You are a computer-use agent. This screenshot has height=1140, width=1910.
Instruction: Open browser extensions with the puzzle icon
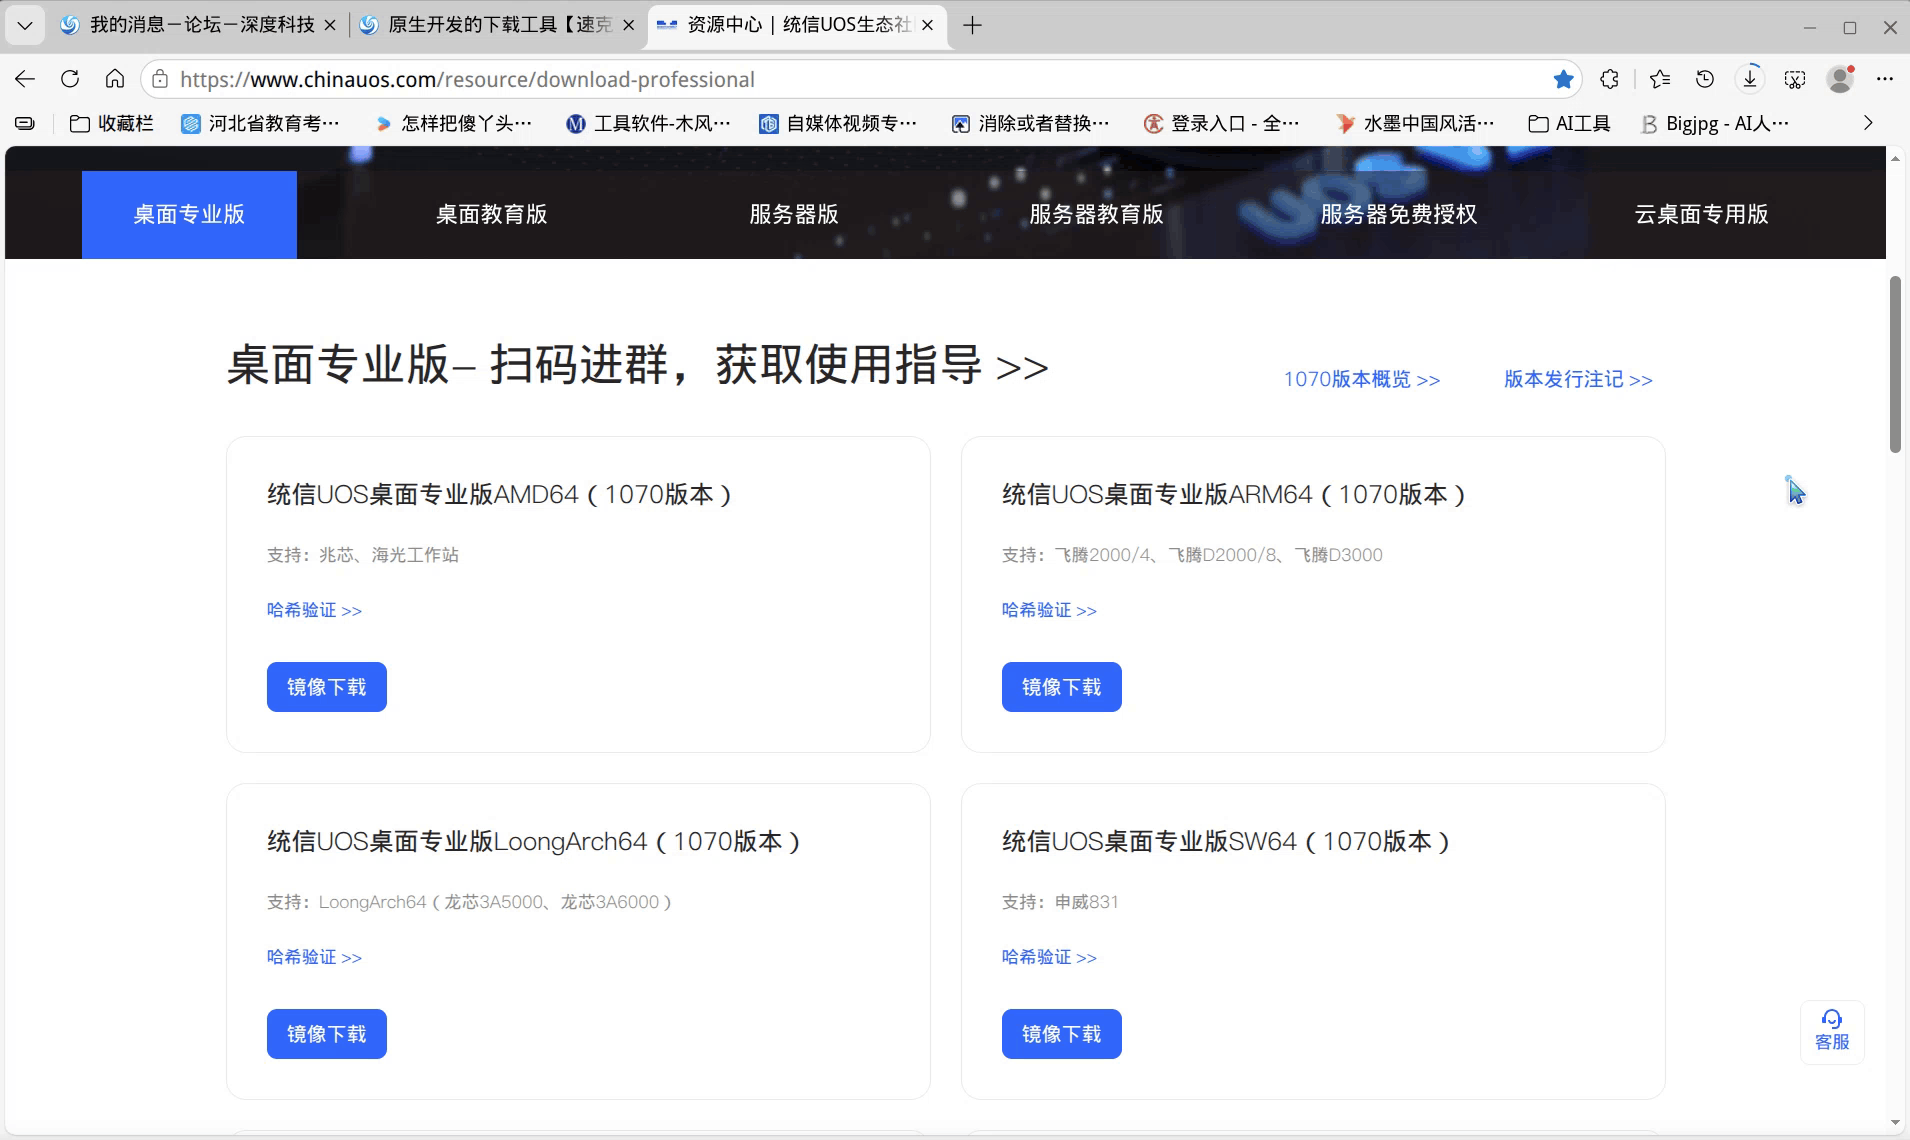click(1610, 79)
